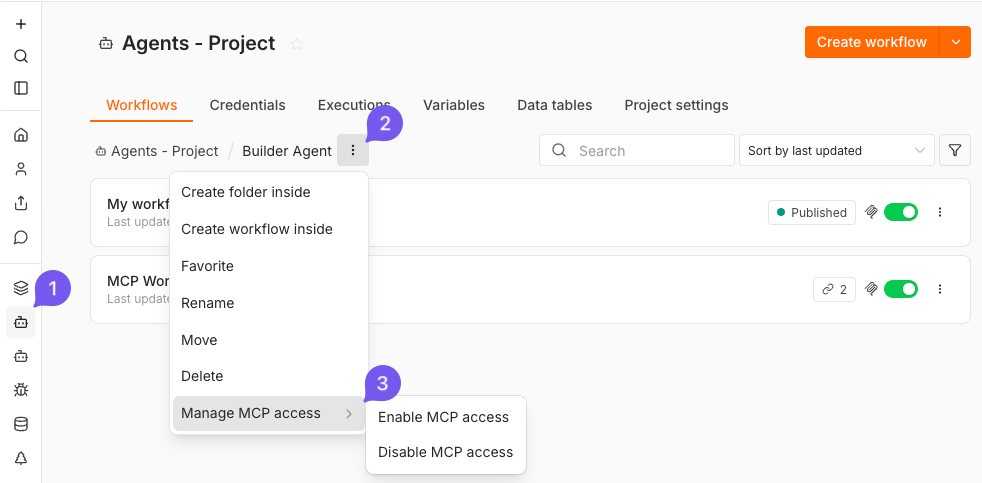Screen dimensions: 982x483
Task: Switch to the Project settings tab
Action: (x=676, y=105)
